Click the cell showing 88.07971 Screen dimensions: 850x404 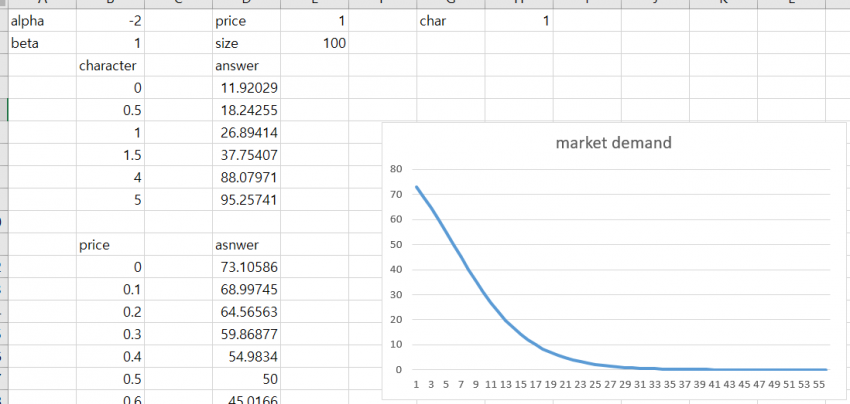[247, 177]
